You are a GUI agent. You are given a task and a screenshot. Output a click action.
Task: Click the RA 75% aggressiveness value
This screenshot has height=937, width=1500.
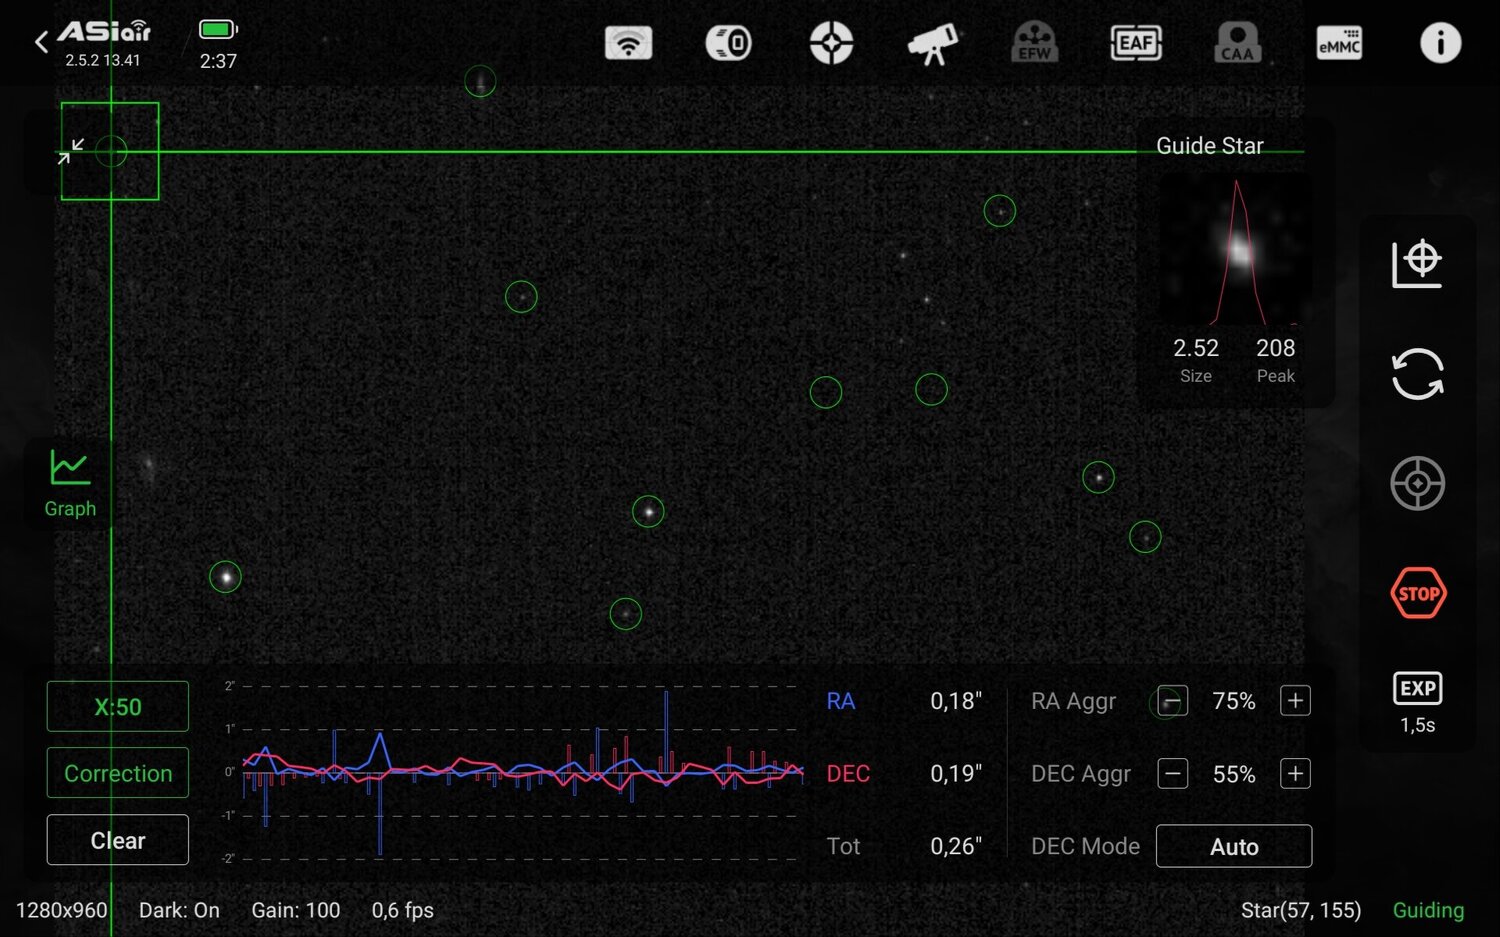(x=1234, y=701)
